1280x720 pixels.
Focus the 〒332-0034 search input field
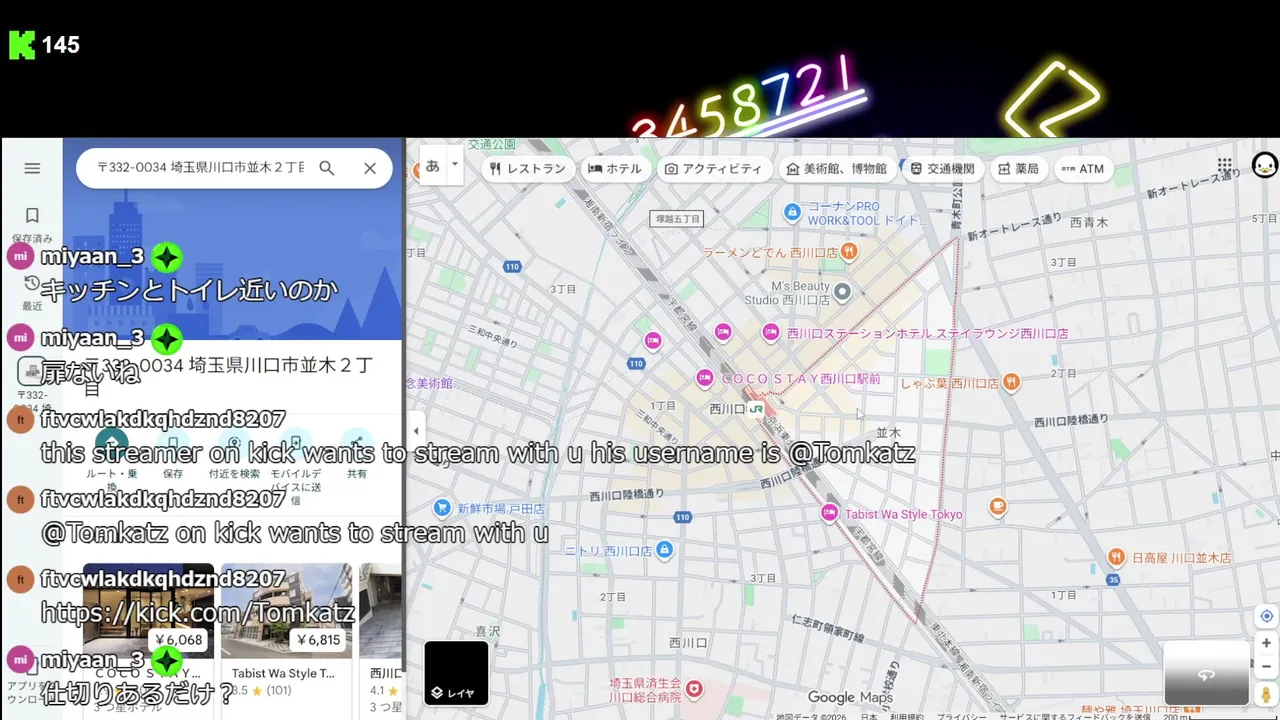(200, 168)
